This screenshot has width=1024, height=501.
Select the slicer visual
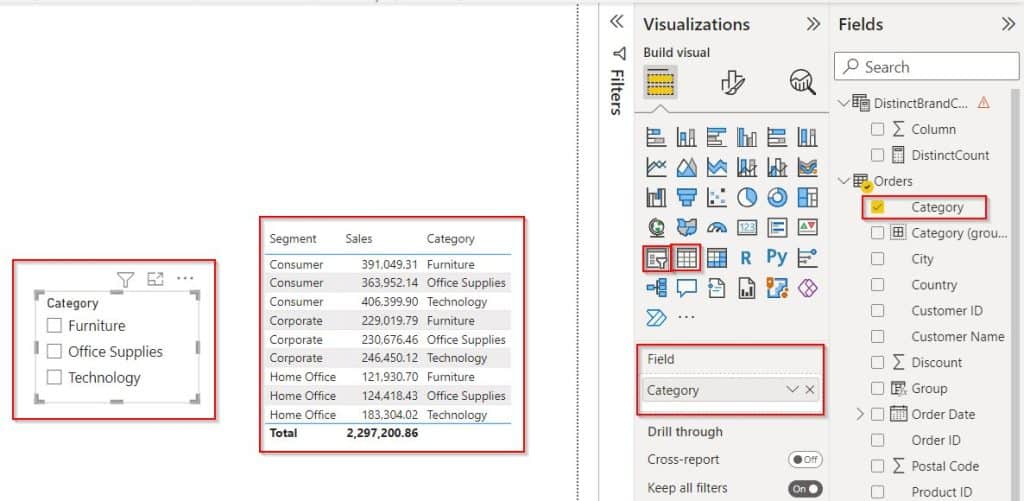click(x=656, y=258)
